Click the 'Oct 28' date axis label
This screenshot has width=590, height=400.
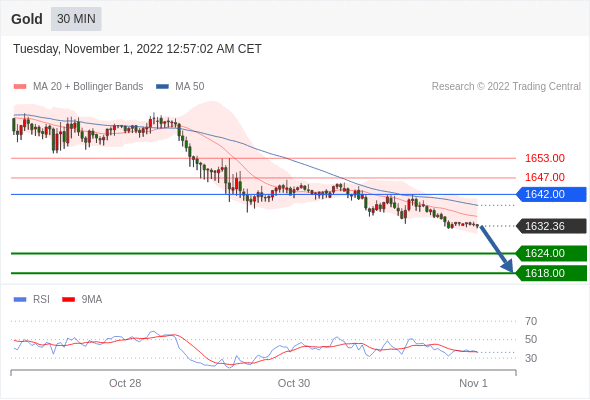tap(125, 383)
